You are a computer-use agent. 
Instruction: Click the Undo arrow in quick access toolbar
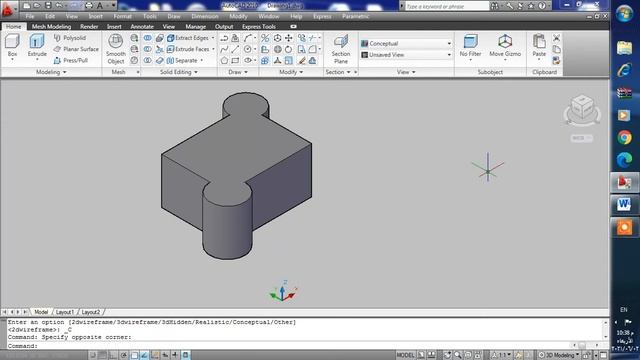coord(59,6)
